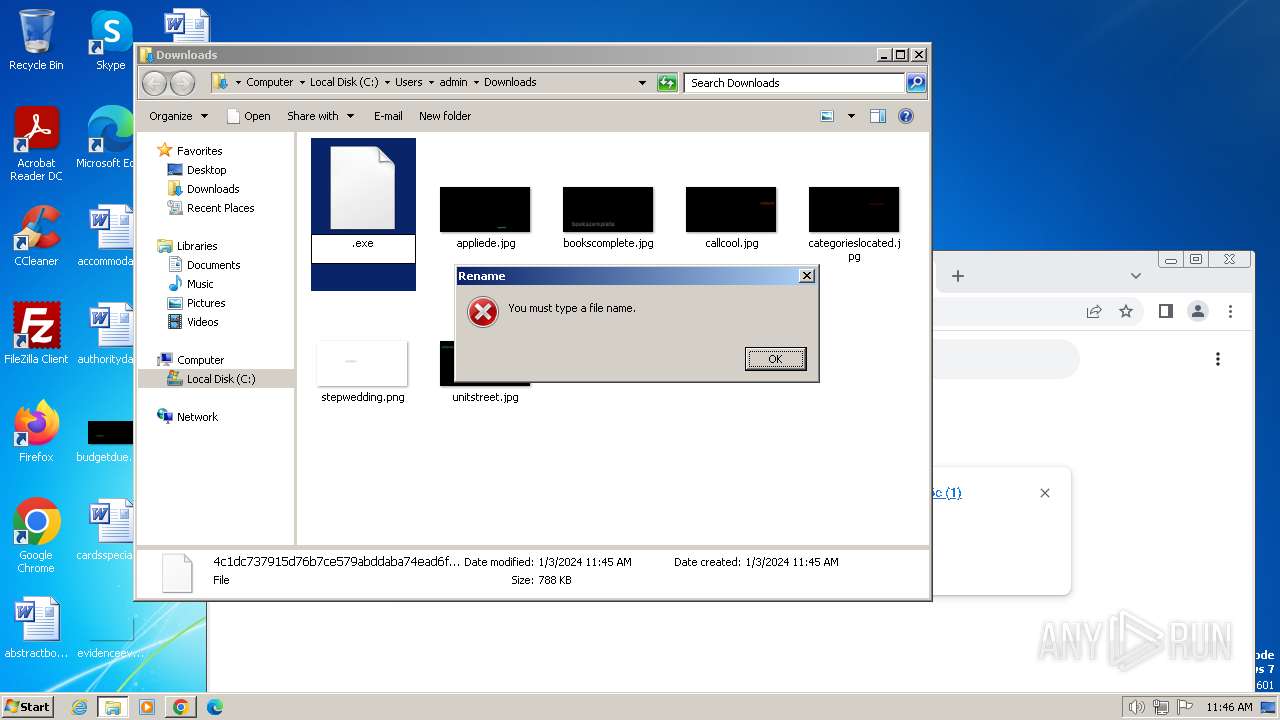The height and width of the screenshot is (720, 1280).
Task: Click the .exe rename text box
Action: click(363, 248)
